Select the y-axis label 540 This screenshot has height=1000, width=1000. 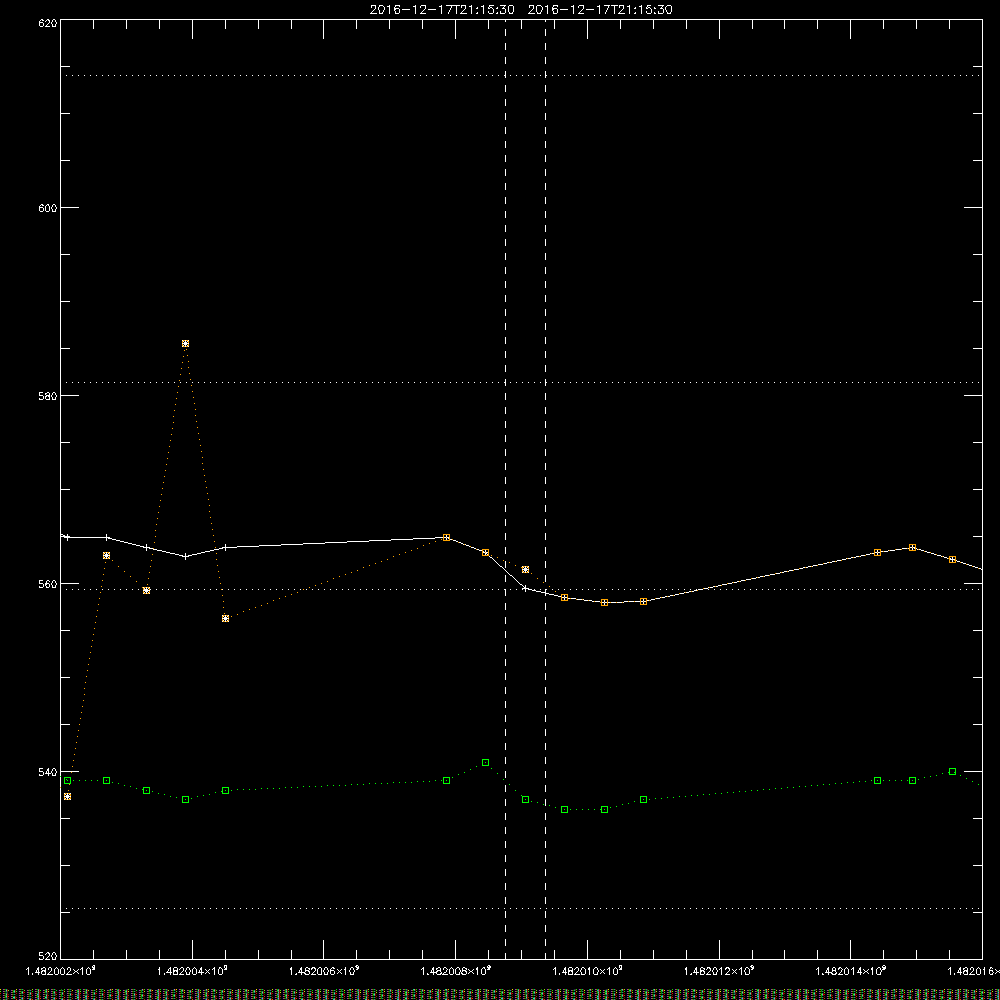48,772
